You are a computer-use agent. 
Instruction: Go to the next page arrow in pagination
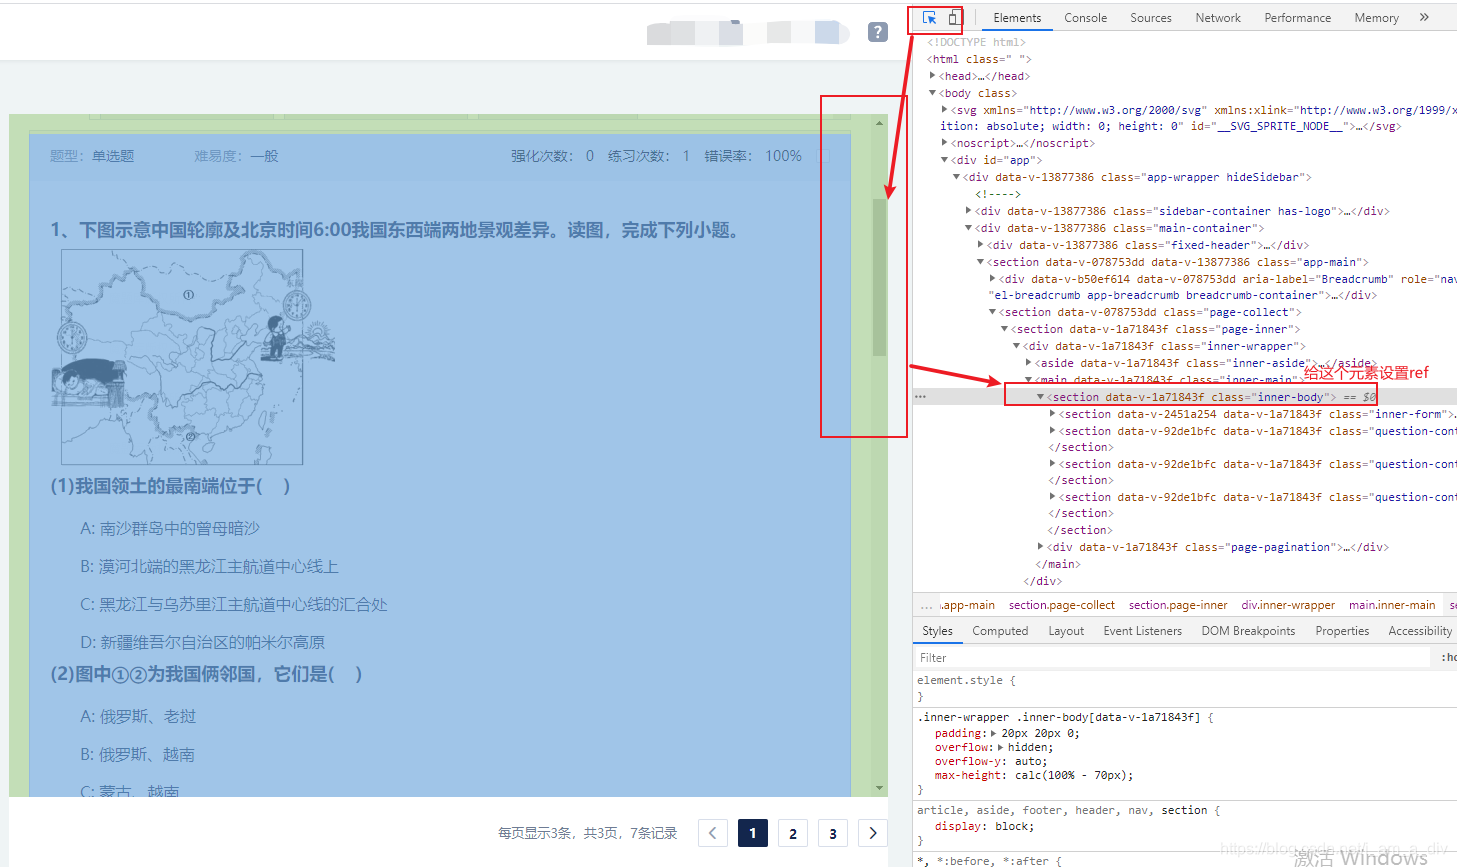873,833
